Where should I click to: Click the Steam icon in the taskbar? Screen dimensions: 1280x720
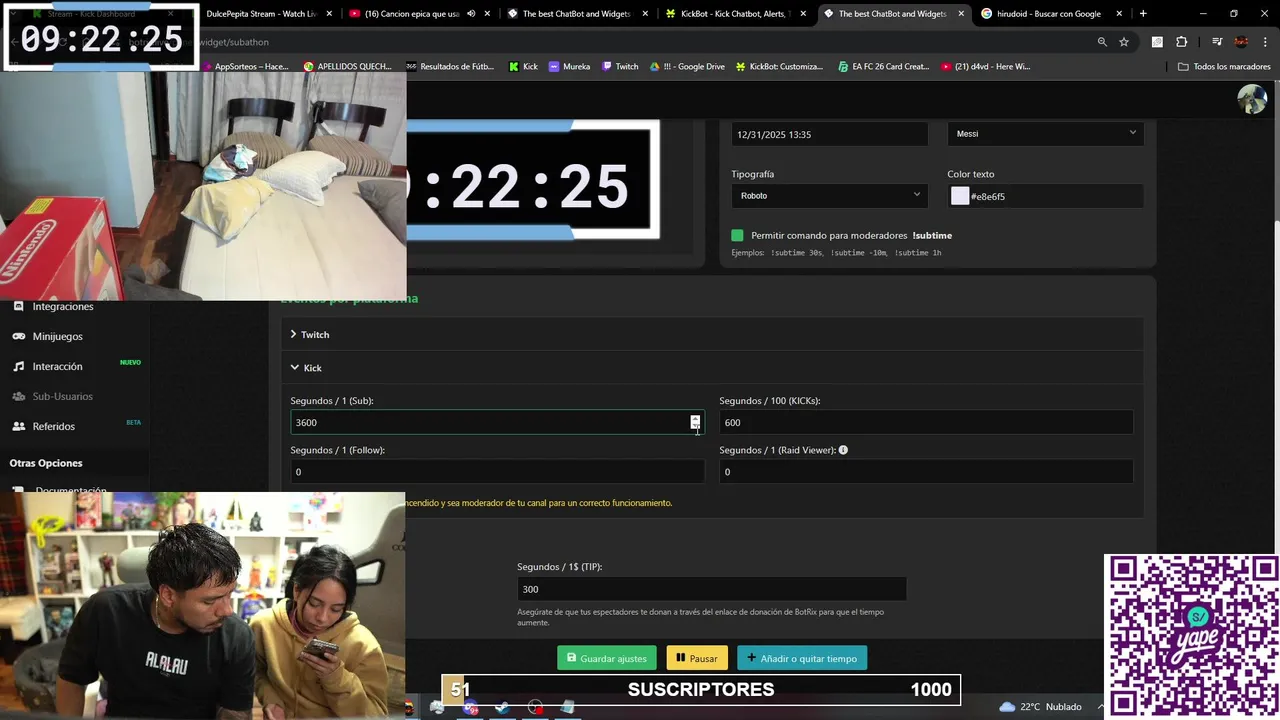502,707
